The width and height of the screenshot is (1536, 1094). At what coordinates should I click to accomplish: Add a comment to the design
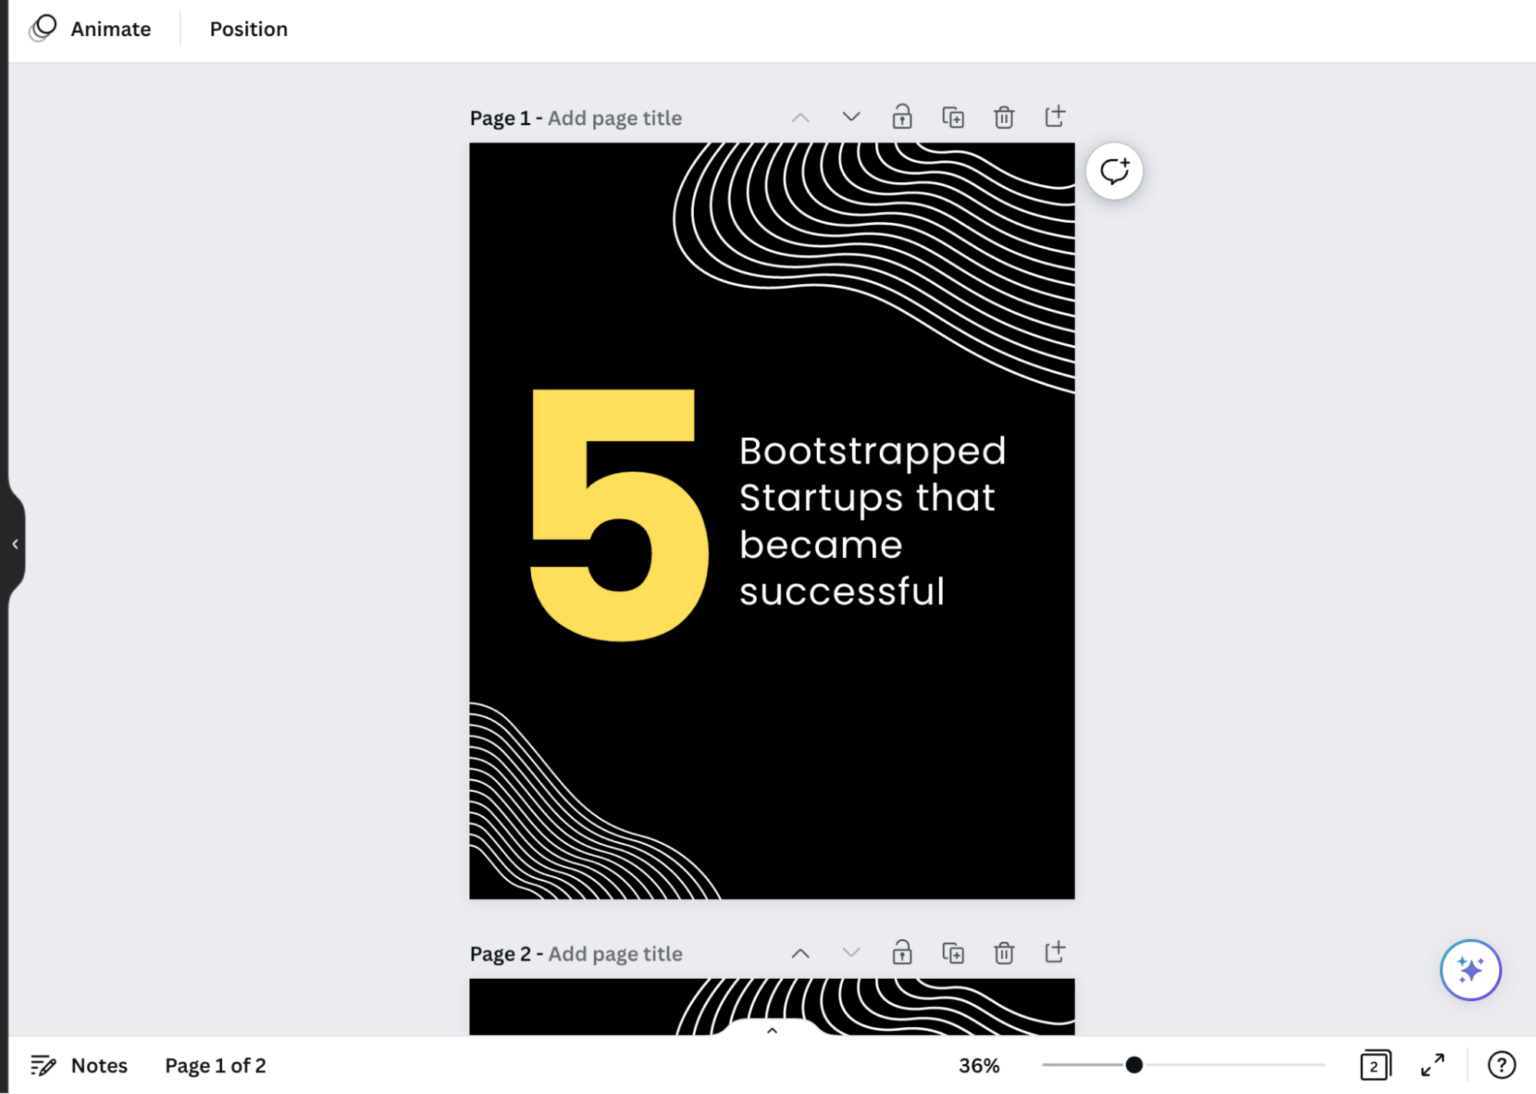pyautogui.click(x=1114, y=170)
